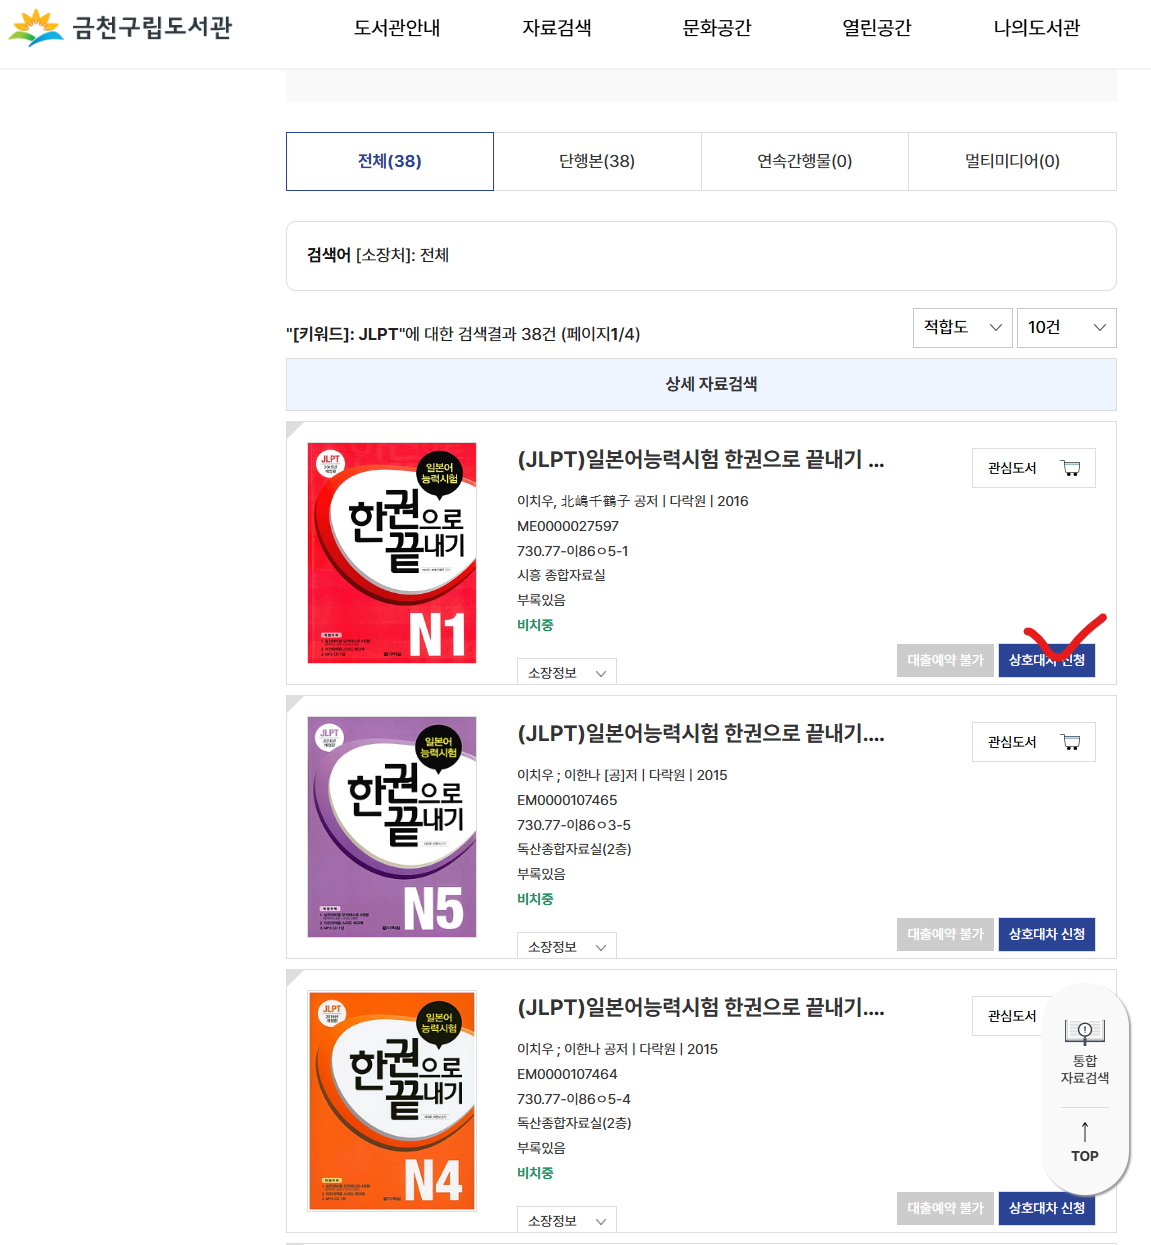Viewport: 1151px width, 1245px height.
Task: Click the 시흥 종합자료실 location text
Action: point(561,575)
